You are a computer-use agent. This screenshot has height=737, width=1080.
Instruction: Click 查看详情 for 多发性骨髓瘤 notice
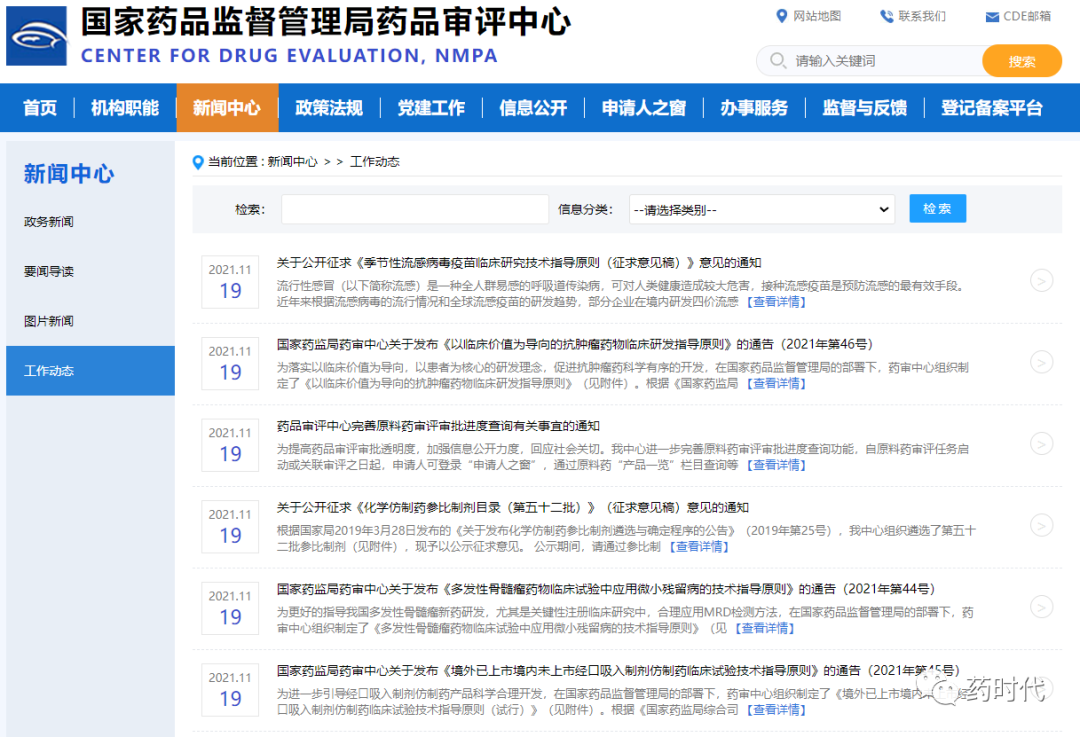click(x=765, y=628)
